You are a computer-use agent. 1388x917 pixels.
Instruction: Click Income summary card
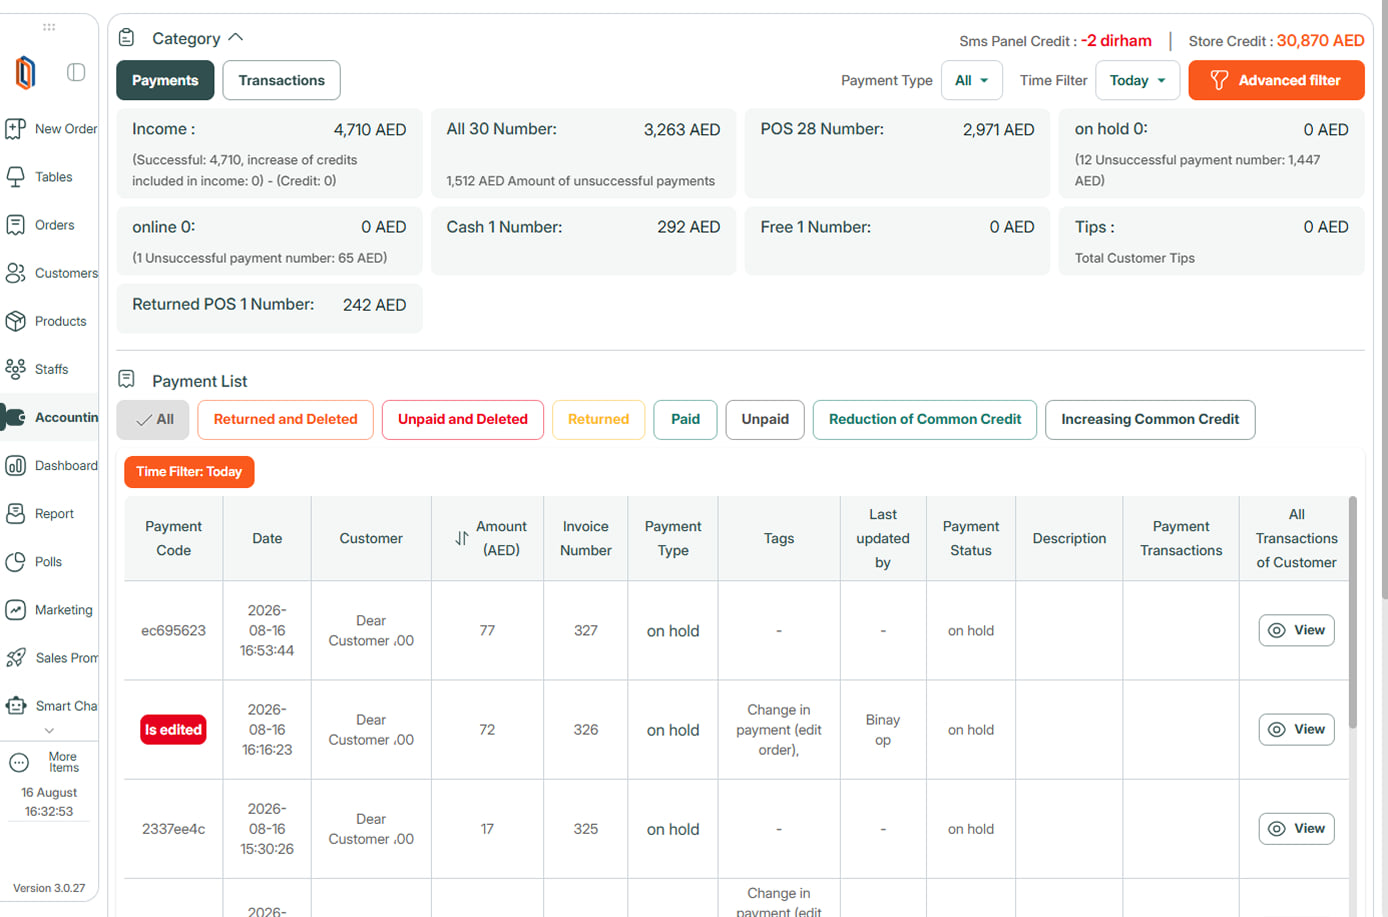(269, 153)
